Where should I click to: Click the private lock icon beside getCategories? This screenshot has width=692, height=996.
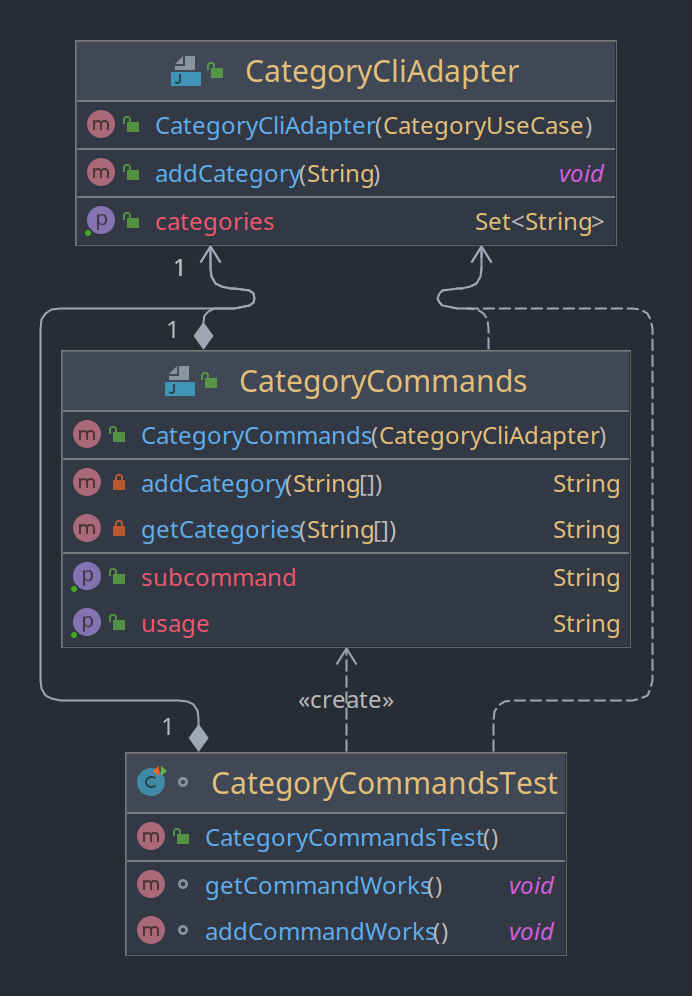coord(119,528)
